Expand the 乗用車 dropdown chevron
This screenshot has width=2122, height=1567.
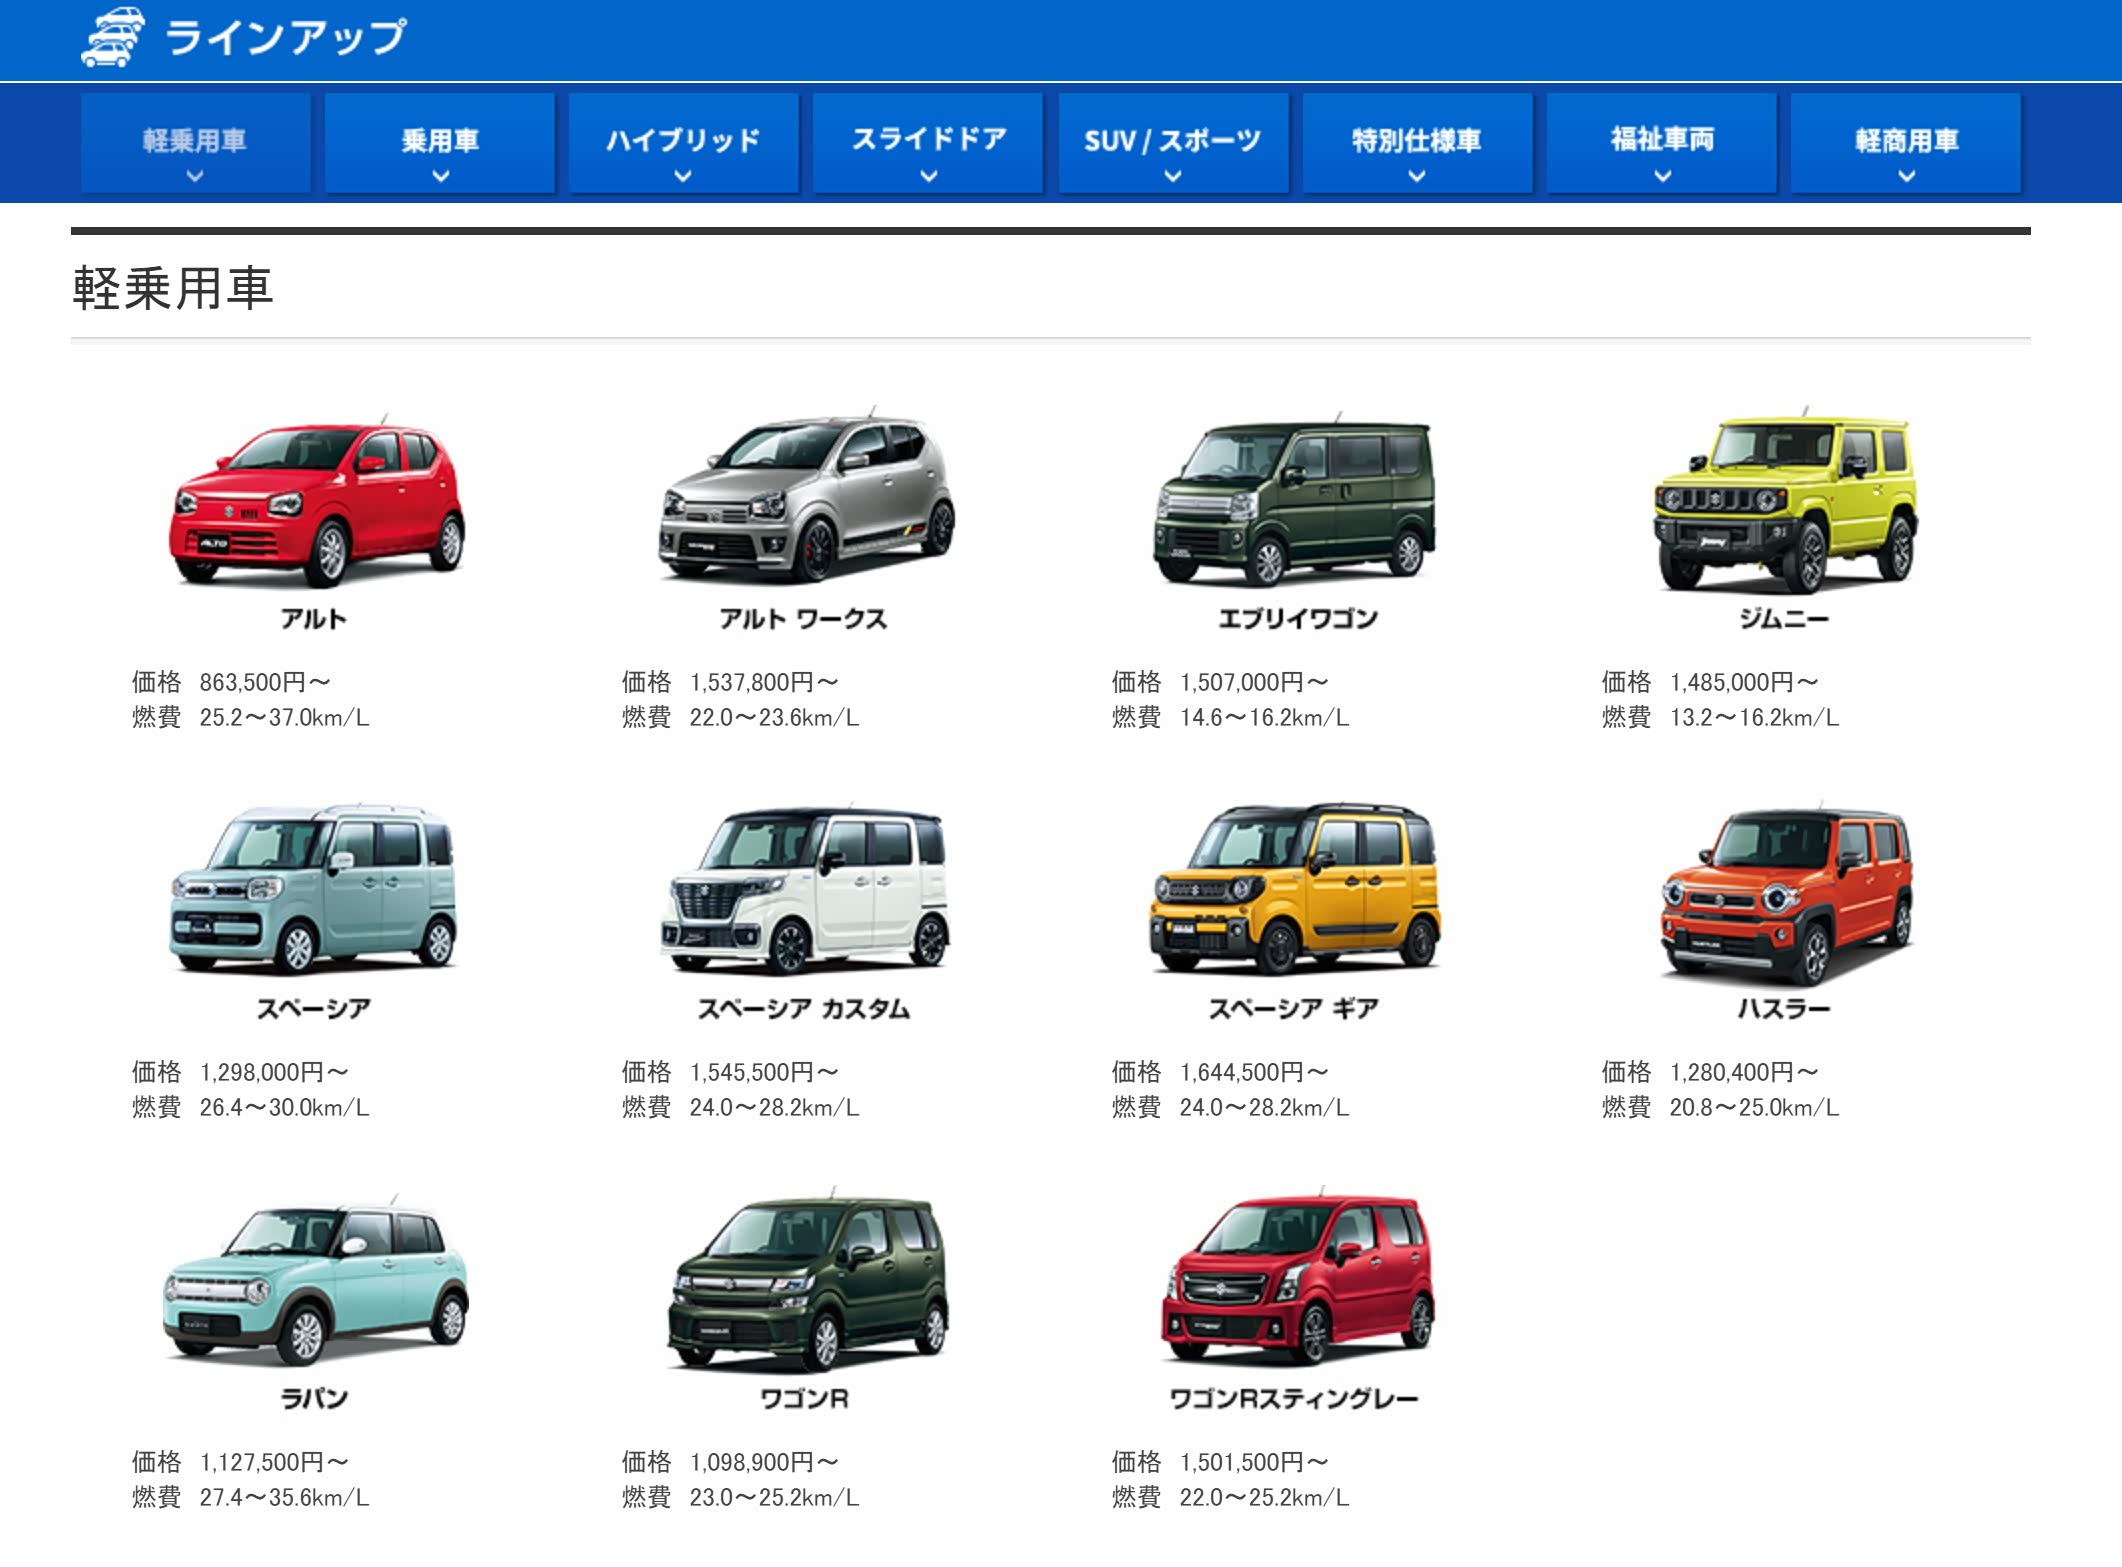point(440,176)
